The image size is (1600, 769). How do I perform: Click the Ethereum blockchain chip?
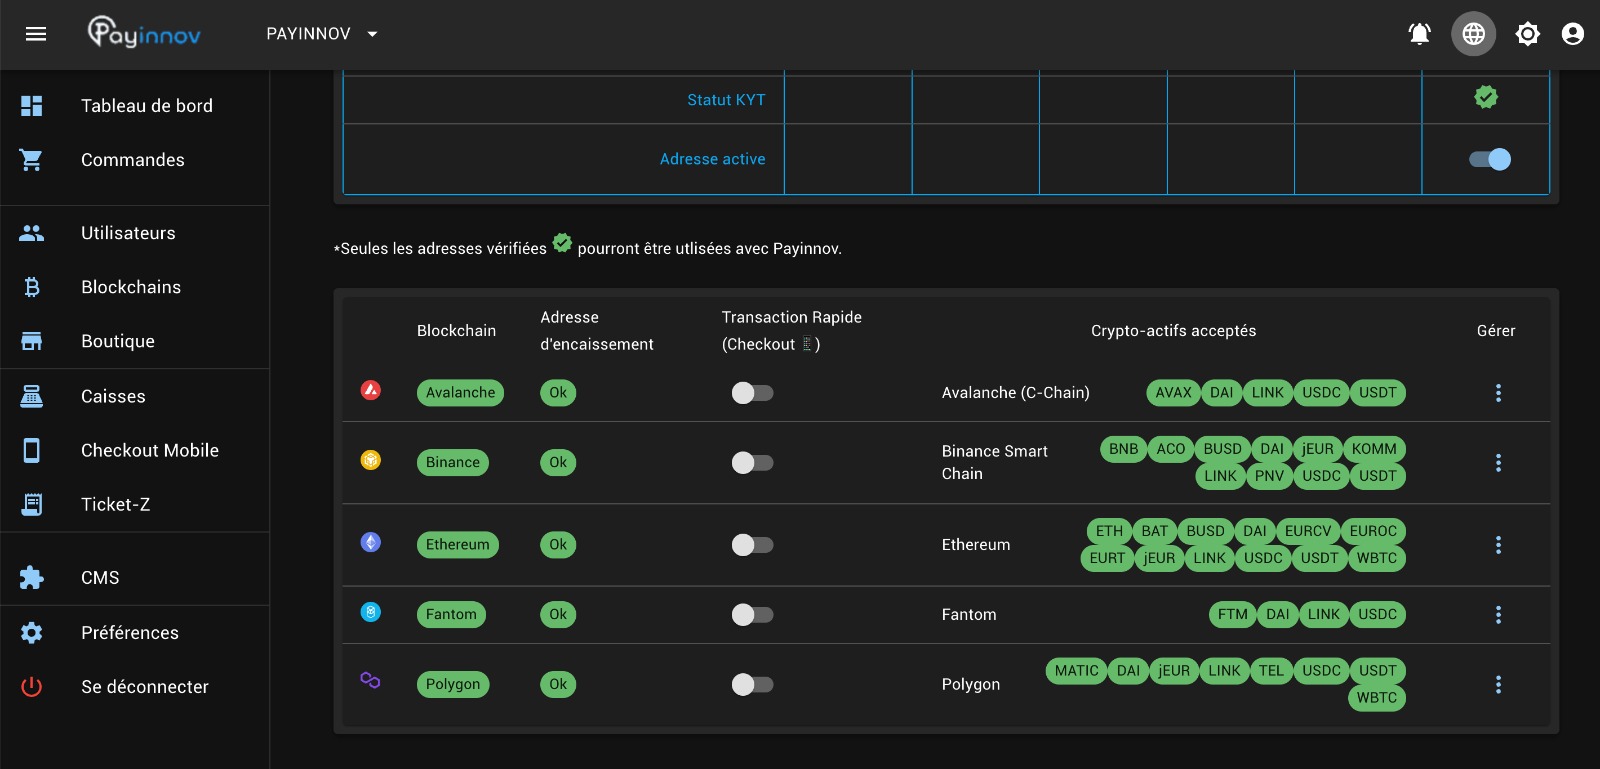click(458, 545)
